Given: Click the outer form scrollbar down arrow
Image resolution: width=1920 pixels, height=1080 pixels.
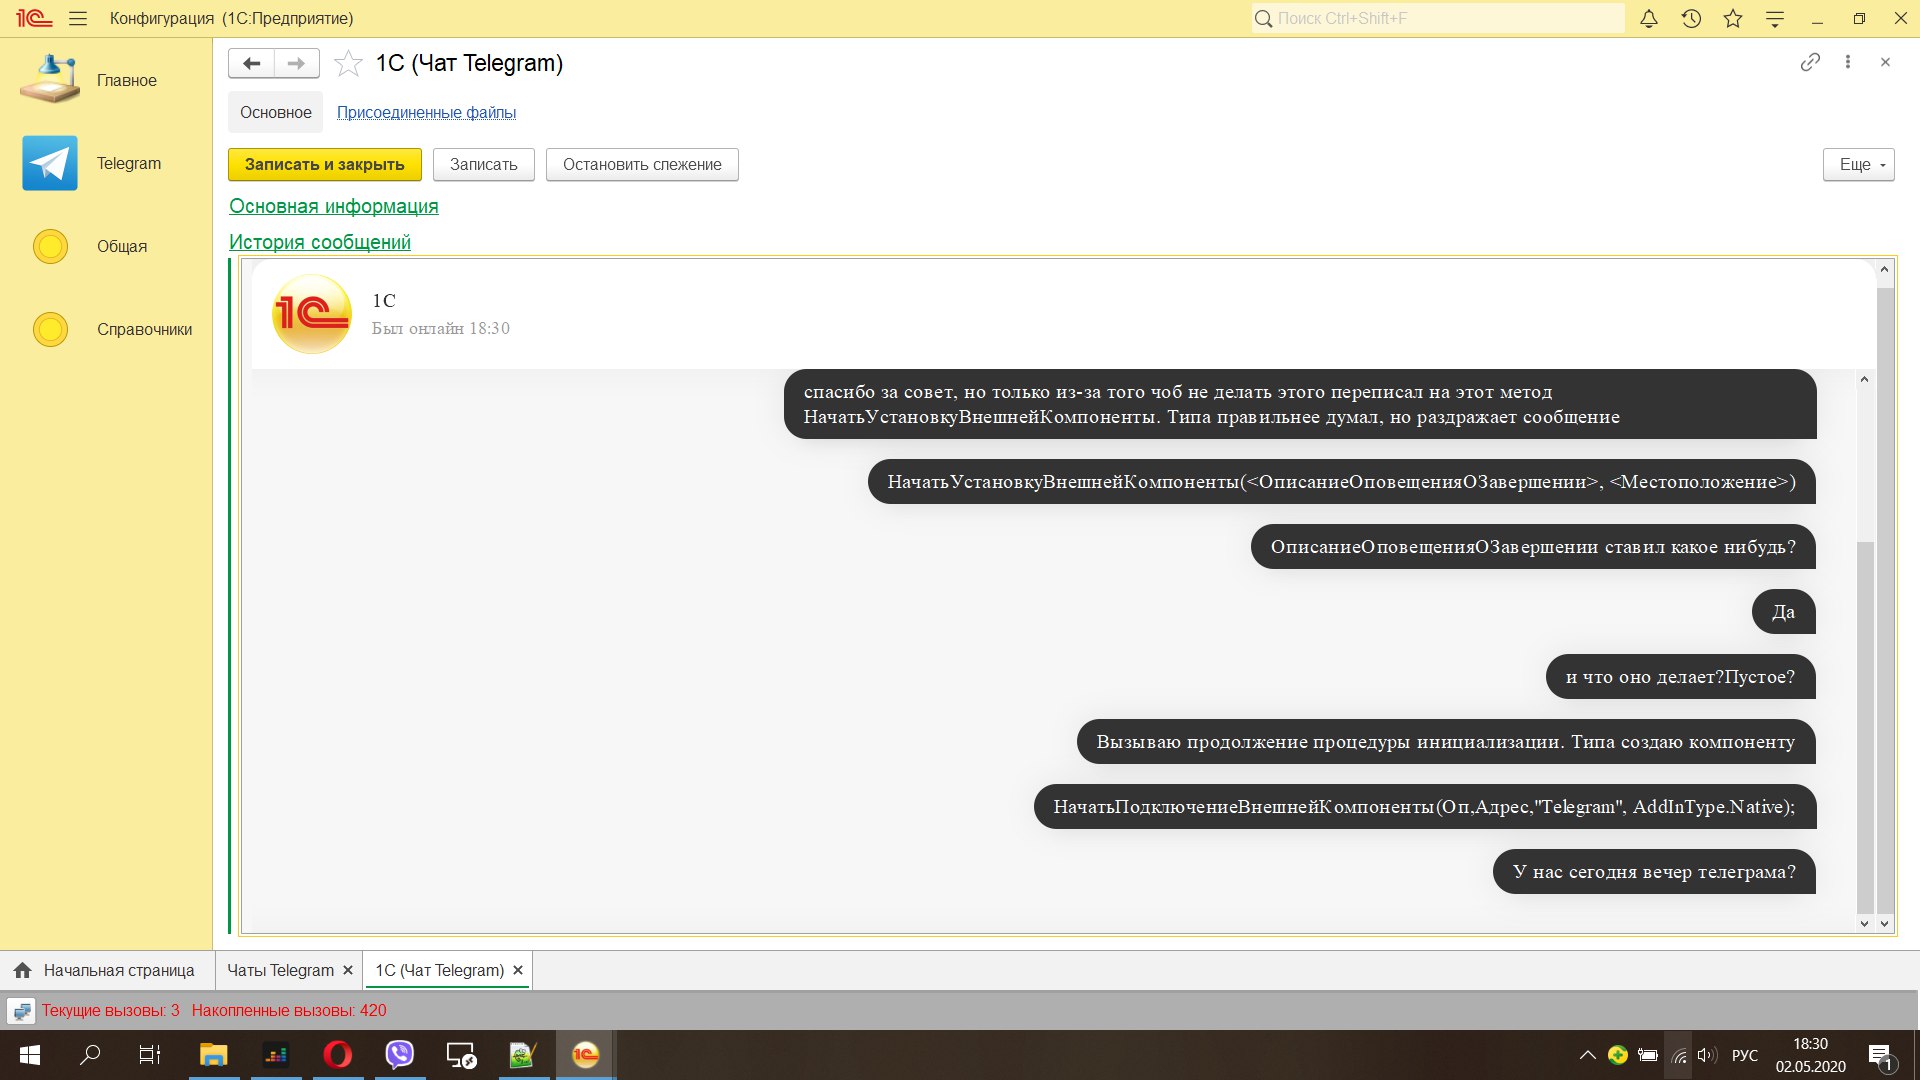Looking at the screenshot, I should [1885, 923].
